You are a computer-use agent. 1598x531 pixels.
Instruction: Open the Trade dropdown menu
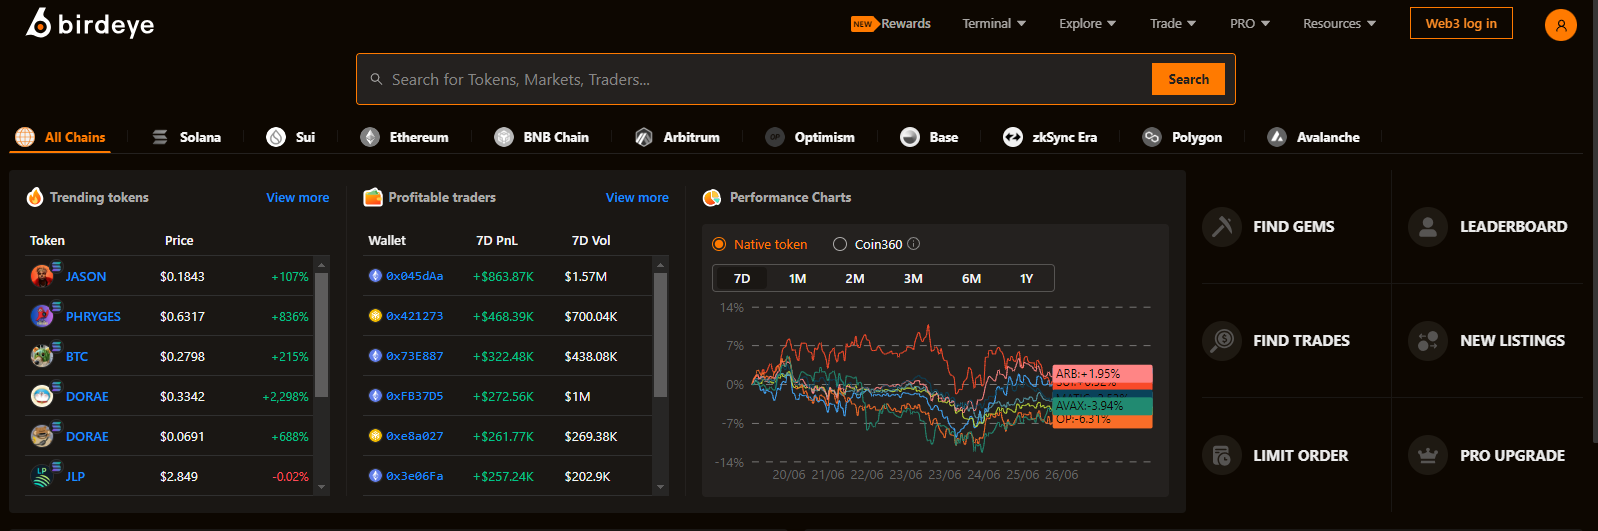tap(1173, 23)
